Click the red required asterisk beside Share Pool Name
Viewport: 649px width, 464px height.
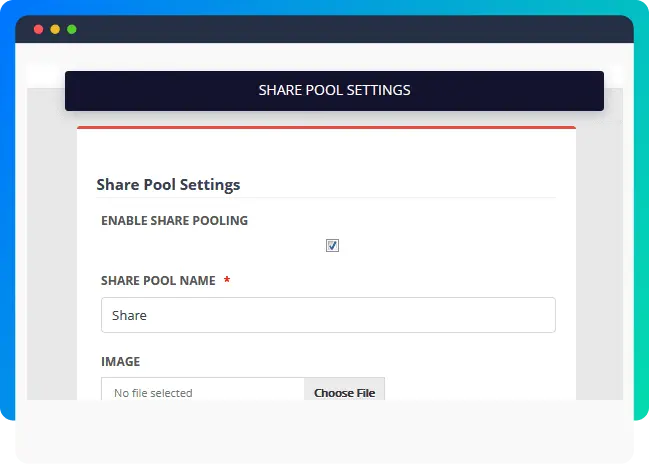point(227,281)
